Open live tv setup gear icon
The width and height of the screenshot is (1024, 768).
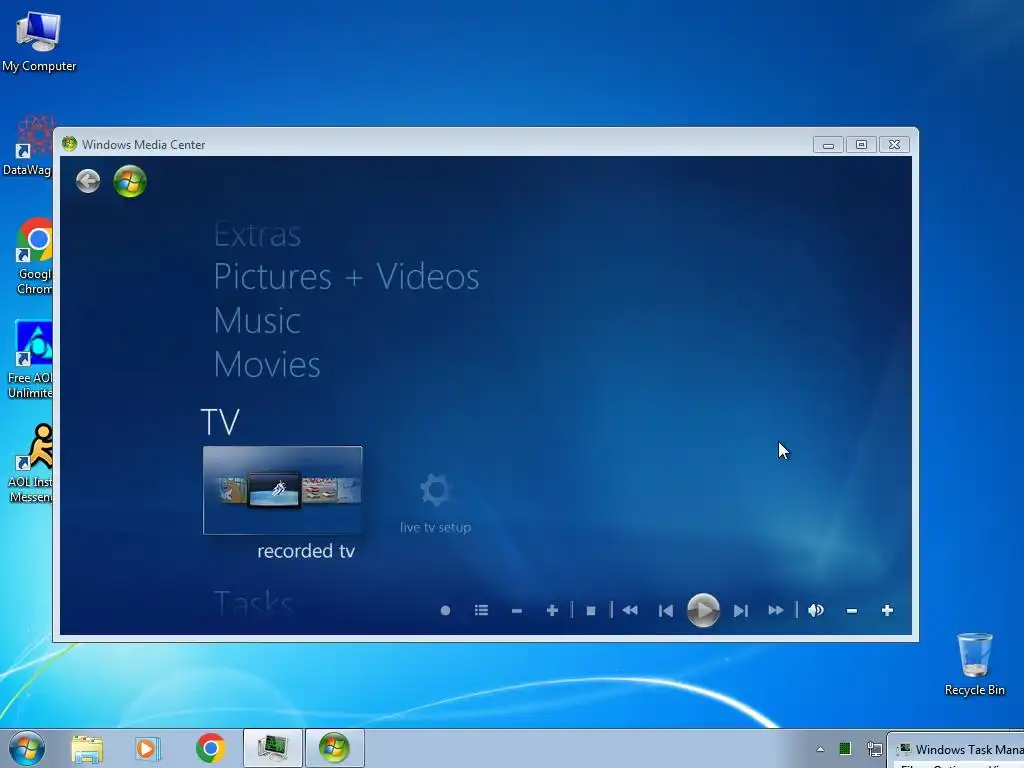pyautogui.click(x=435, y=490)
